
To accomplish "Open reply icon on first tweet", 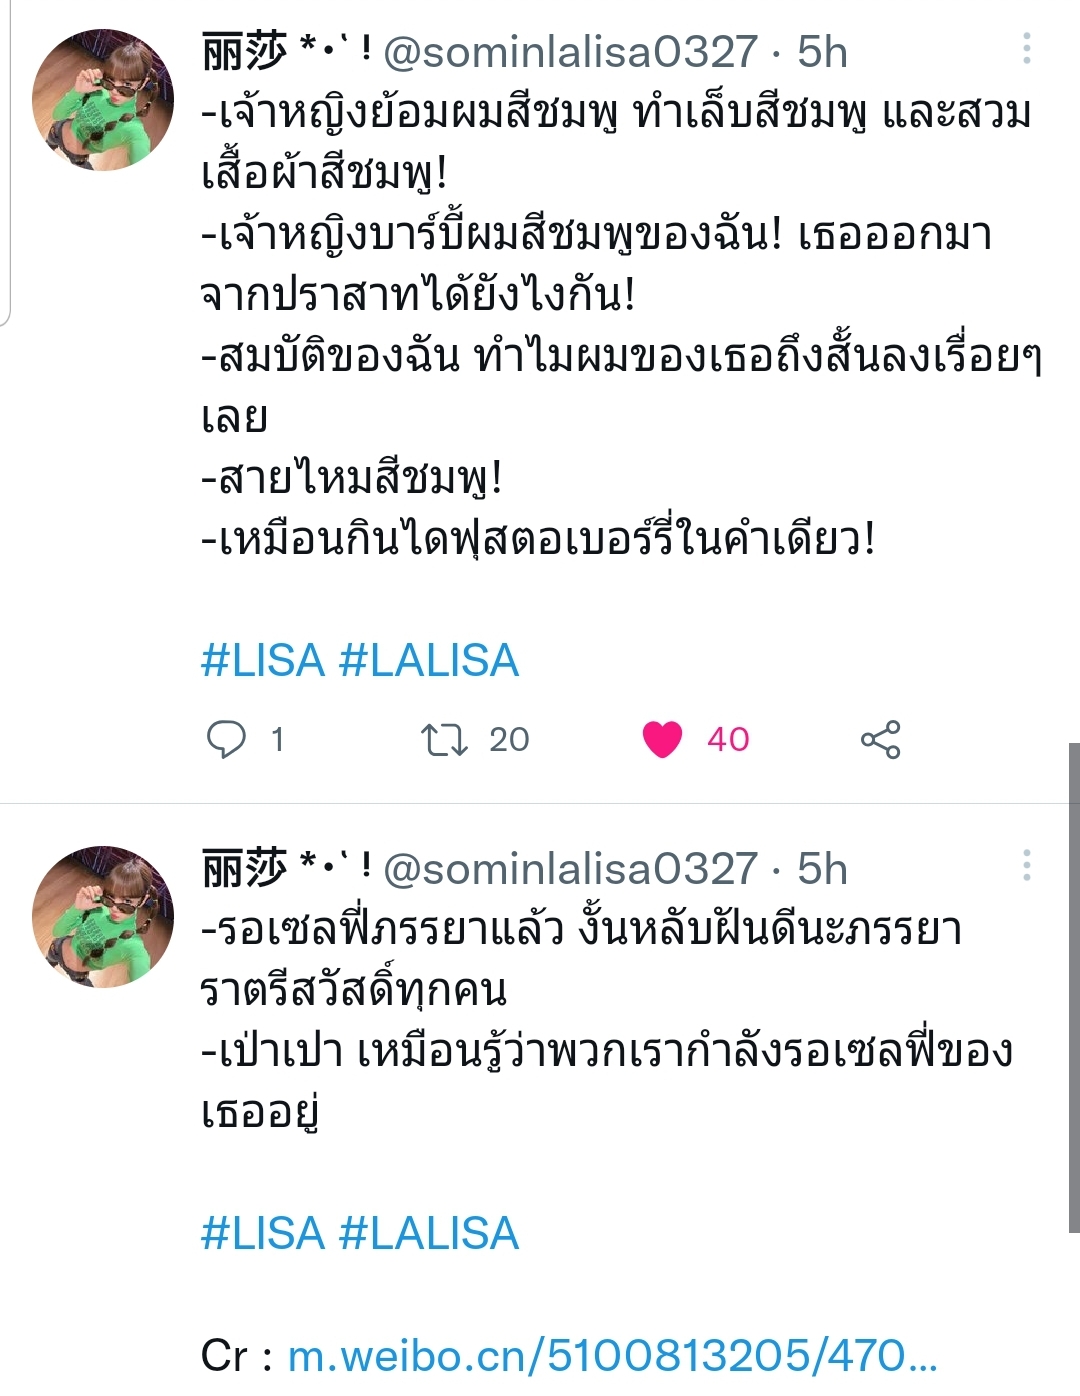I will pyautogui.click(x=226, y=740).
